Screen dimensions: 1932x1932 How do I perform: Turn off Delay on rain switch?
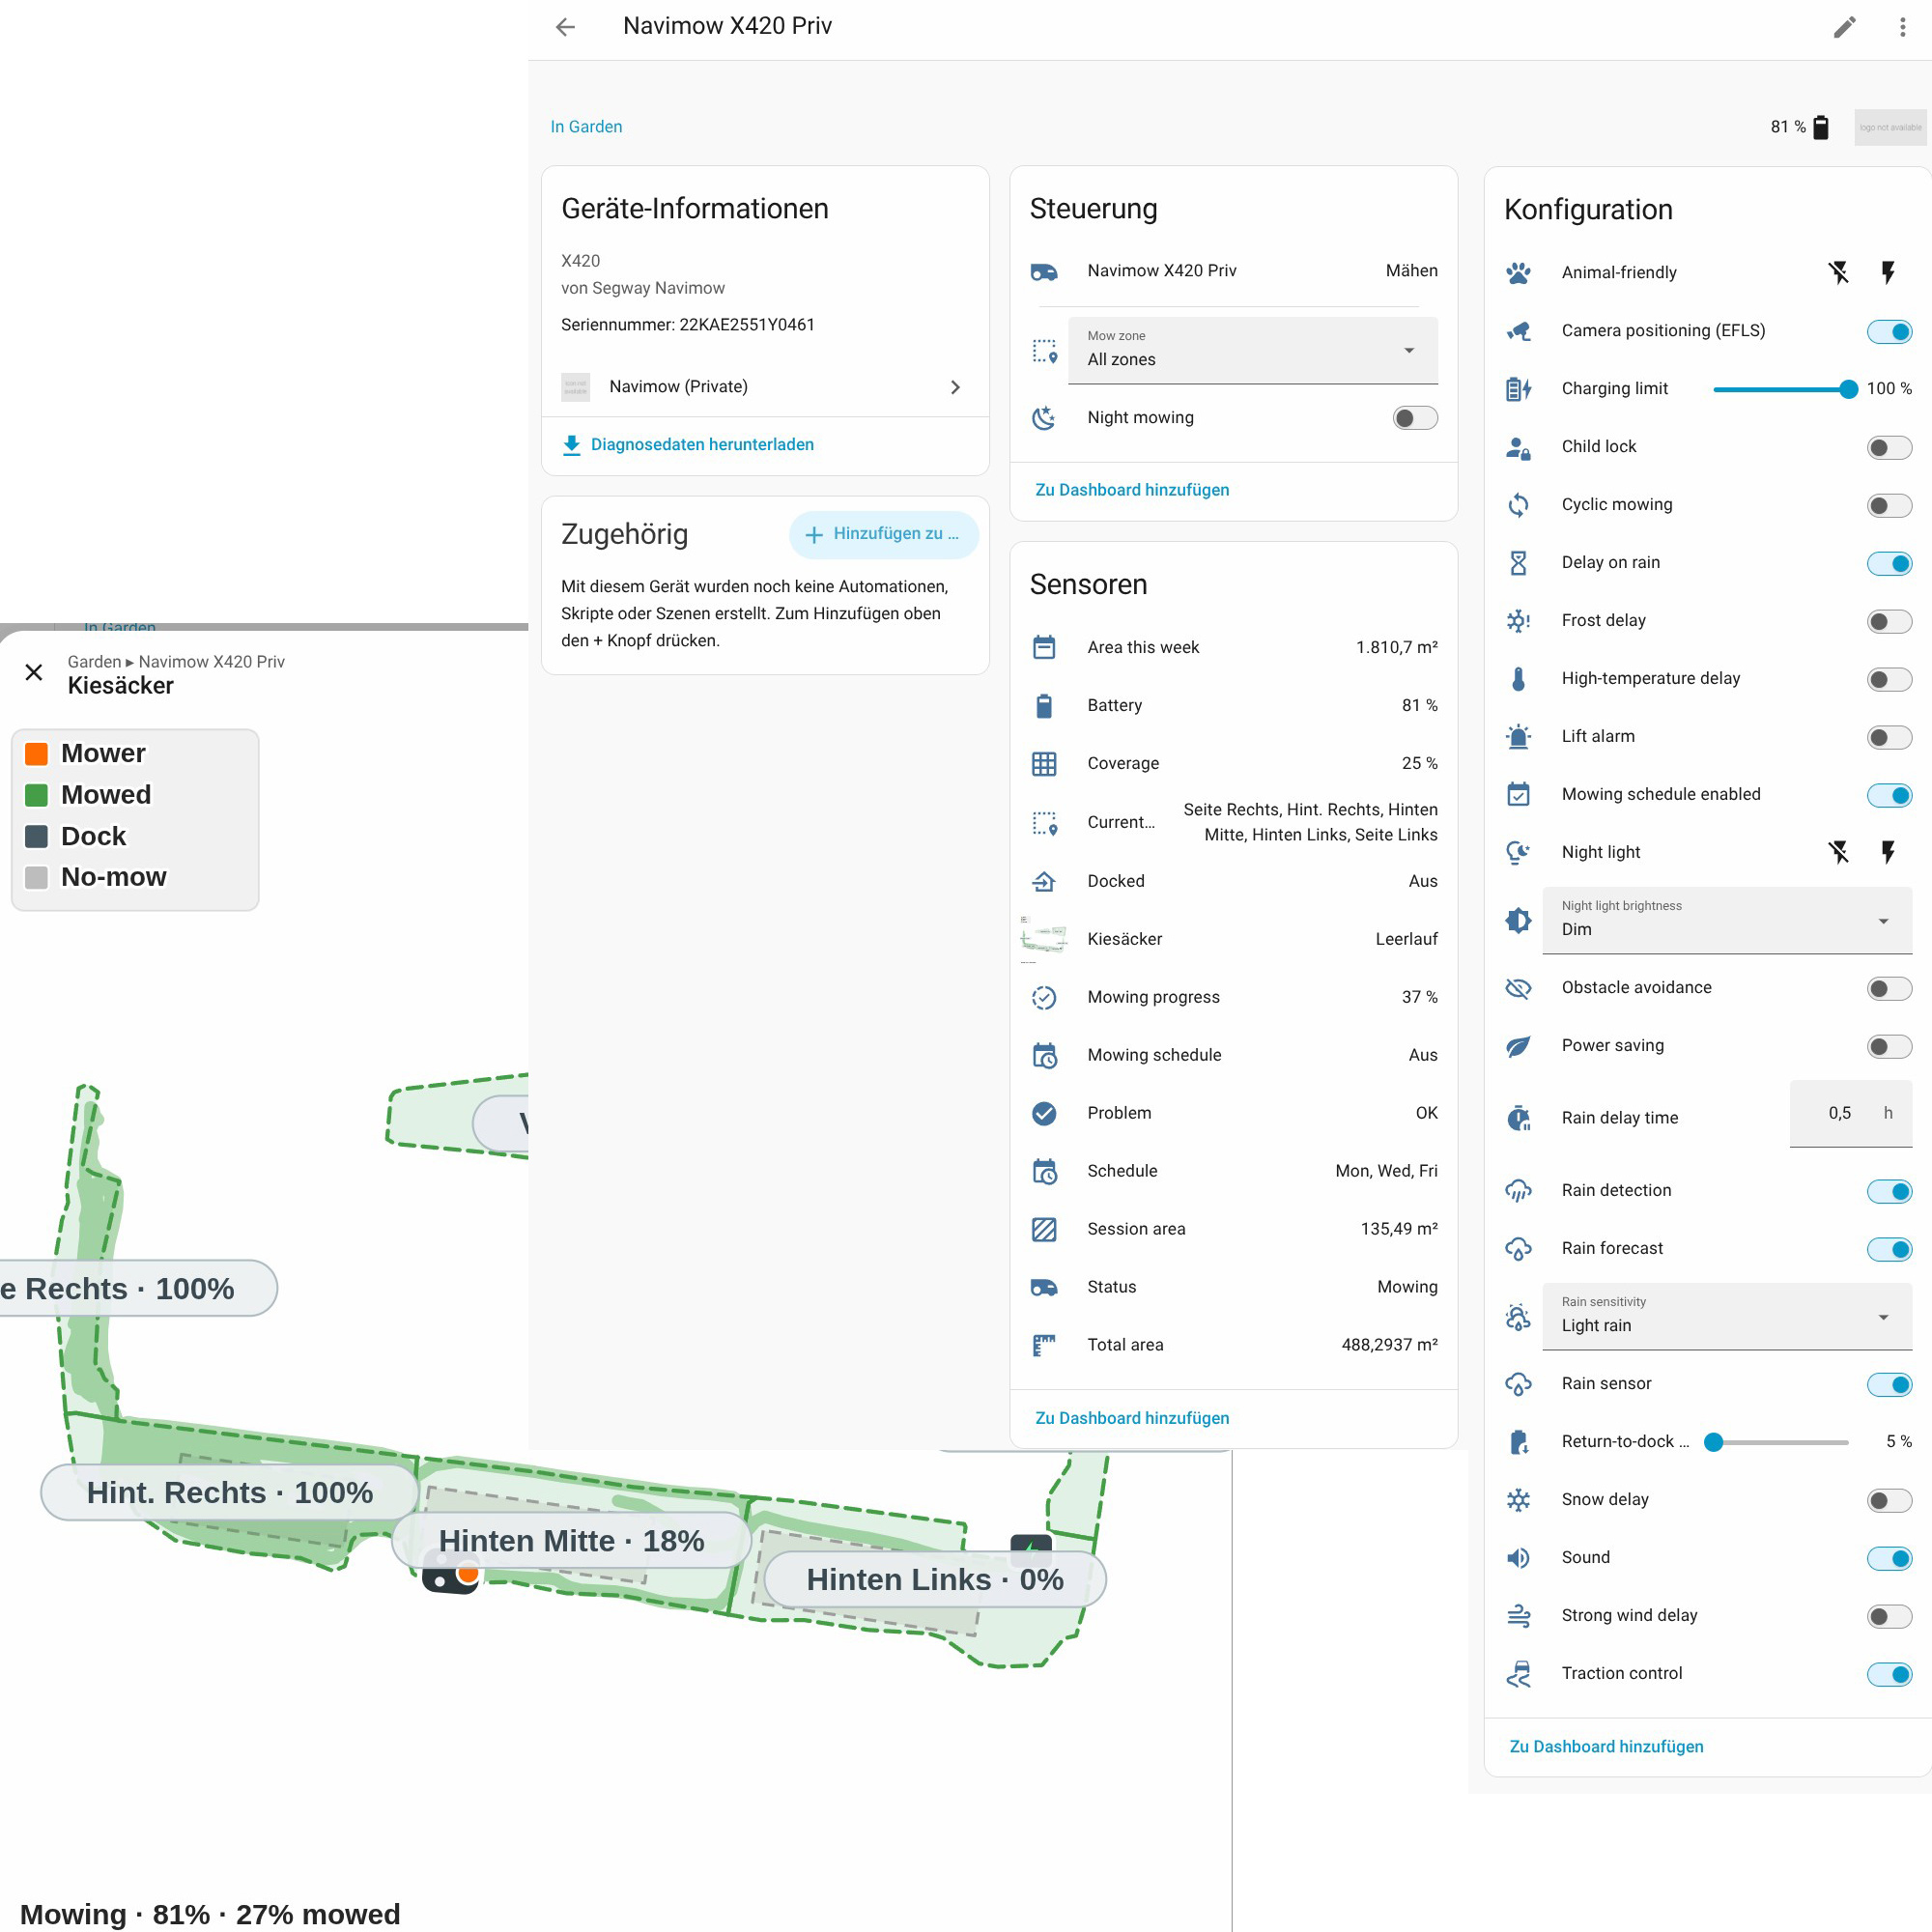[1889, 563]
